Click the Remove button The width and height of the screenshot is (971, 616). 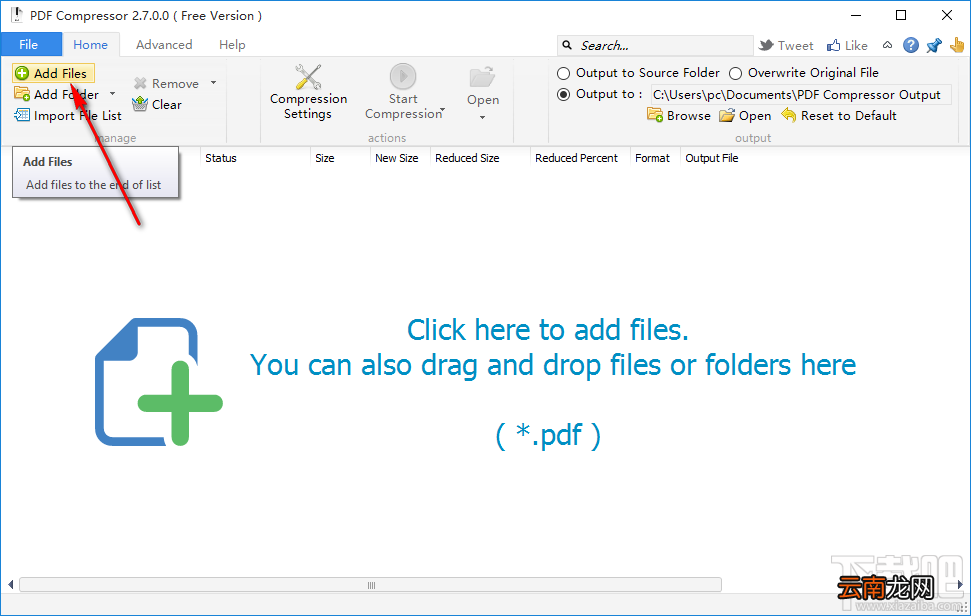coord(167,83)
